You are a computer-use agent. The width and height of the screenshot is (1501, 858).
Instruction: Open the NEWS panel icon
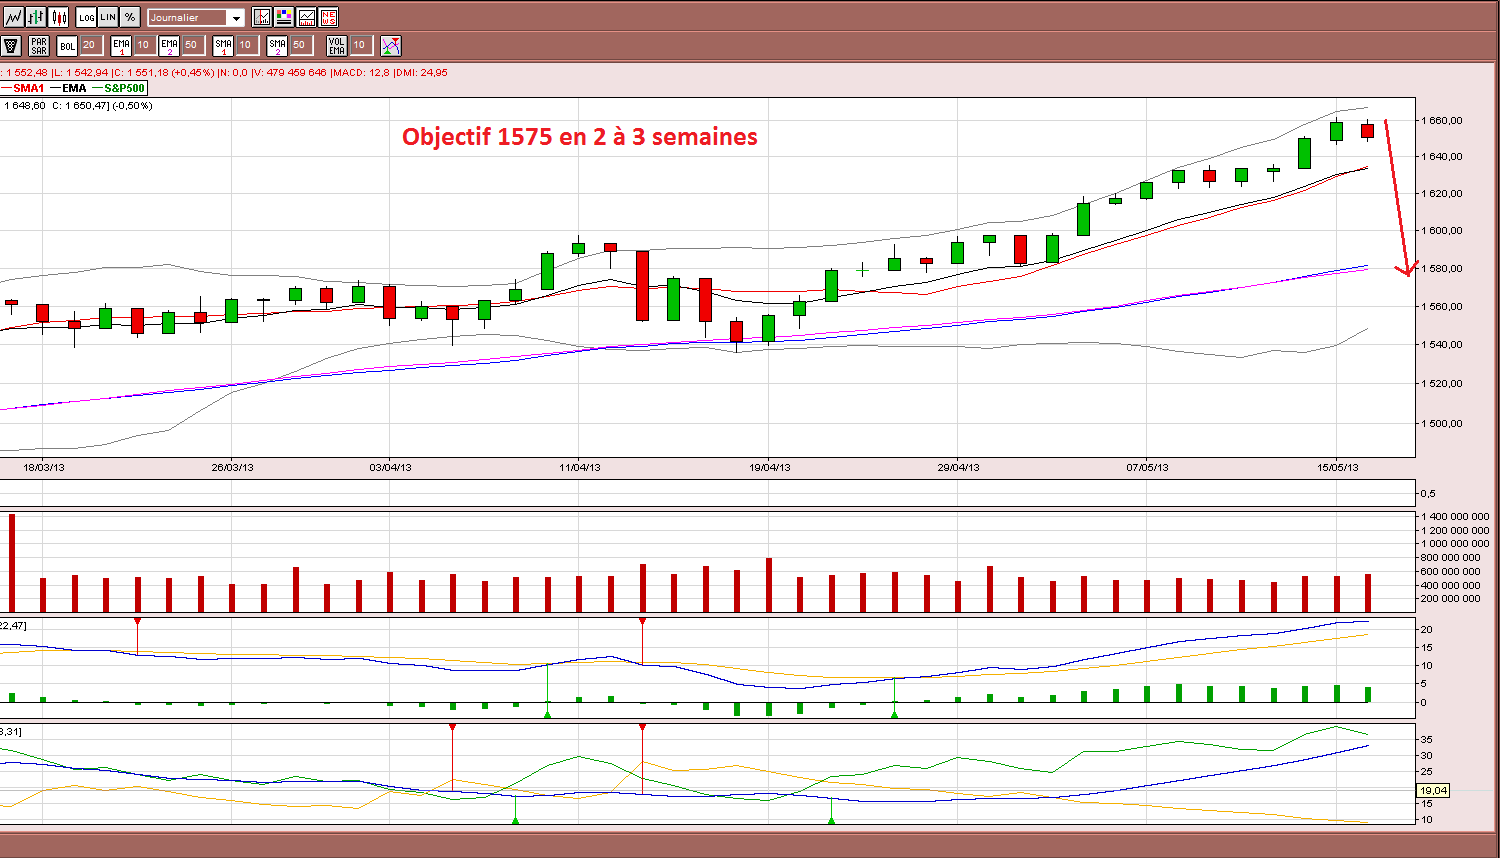[328, 17]
